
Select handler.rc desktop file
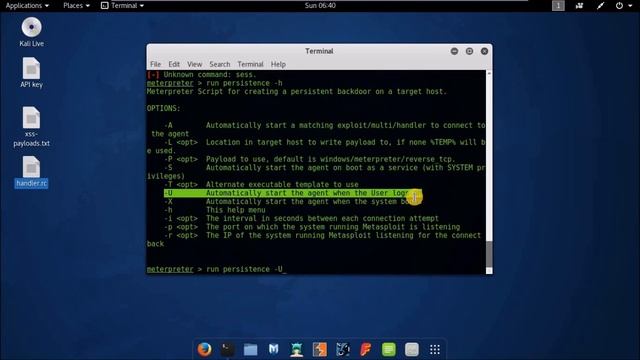pos(31,172)
